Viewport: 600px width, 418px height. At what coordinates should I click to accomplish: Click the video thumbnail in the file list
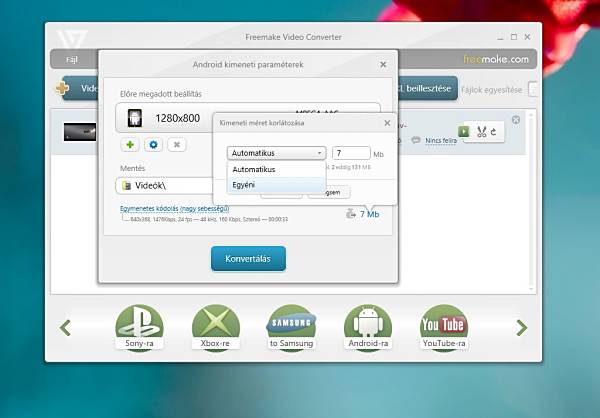point(80,132)
